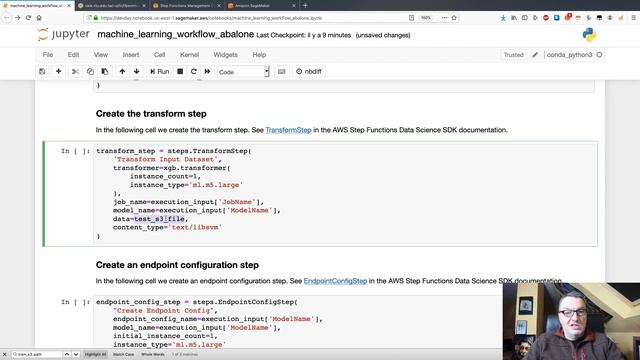Screen dimensions: 640x360
Task: Click inside the endpoint_config_step code cell
Action: tap(298, 322)
